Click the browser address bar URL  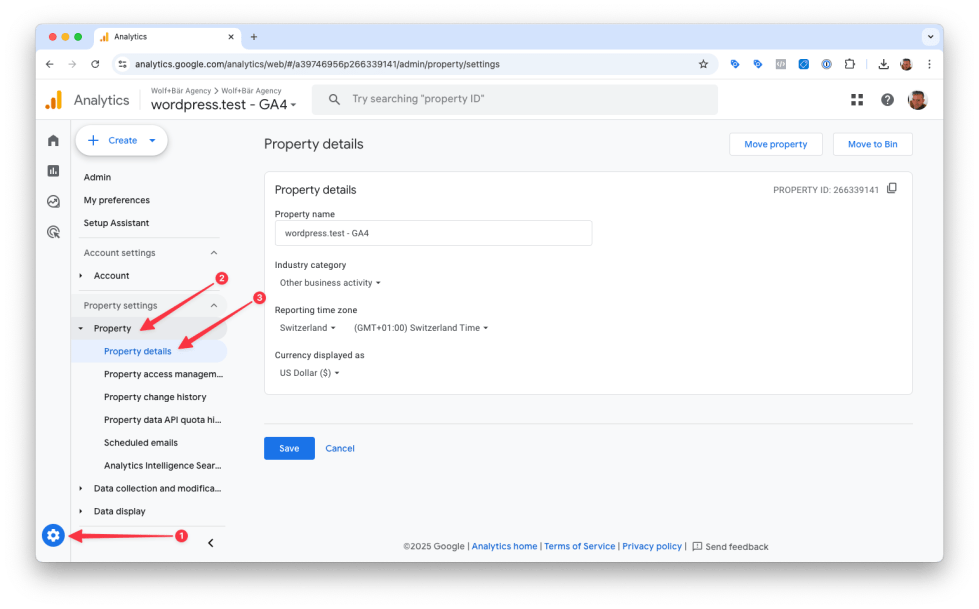point(317,64)
